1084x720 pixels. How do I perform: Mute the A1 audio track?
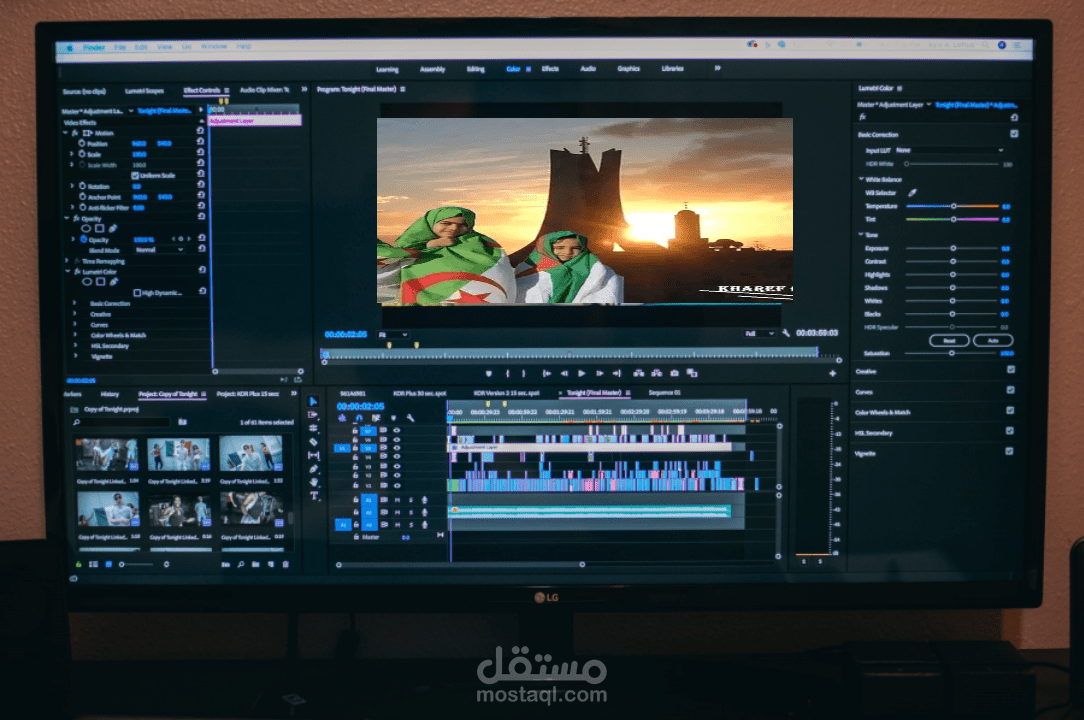pyautogui.click(x=398, y=500)
